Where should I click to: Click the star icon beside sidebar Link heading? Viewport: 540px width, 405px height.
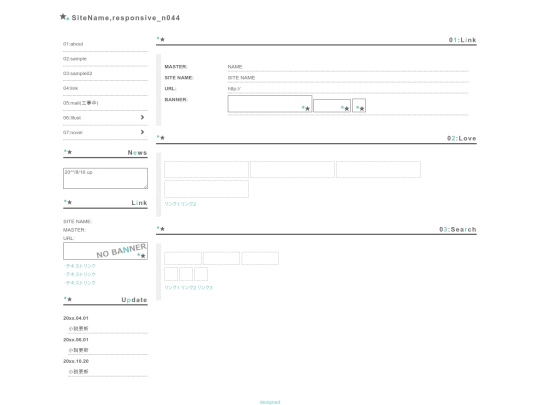tap(68, 202)
